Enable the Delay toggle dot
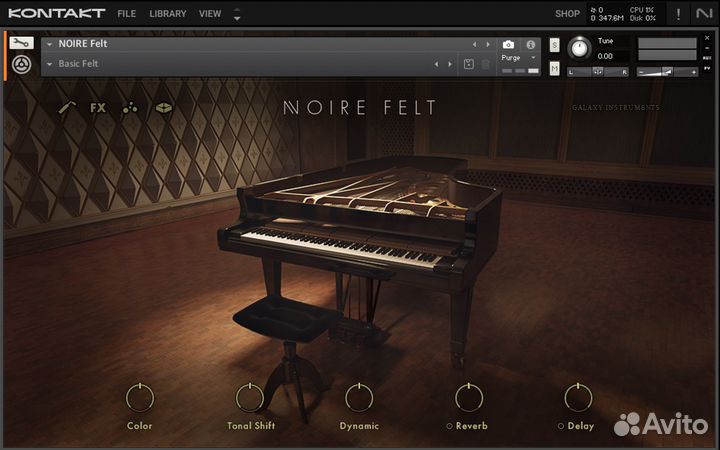This screenshot has height=450, width=720. (561, 426)
